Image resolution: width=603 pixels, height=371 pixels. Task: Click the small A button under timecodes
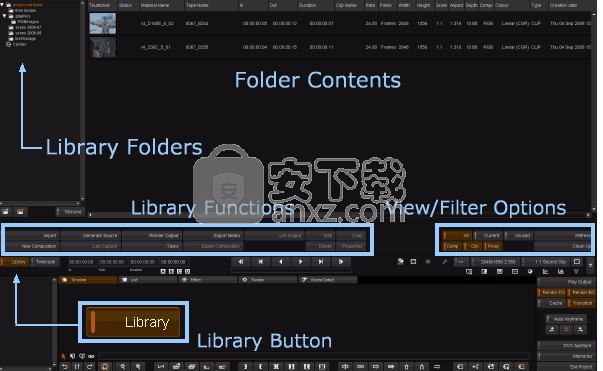(163, 271)
